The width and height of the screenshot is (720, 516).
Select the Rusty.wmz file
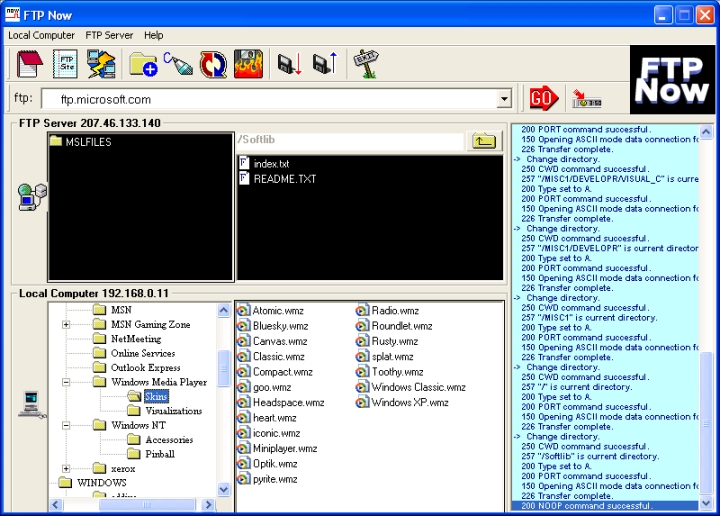pos(387,342)
